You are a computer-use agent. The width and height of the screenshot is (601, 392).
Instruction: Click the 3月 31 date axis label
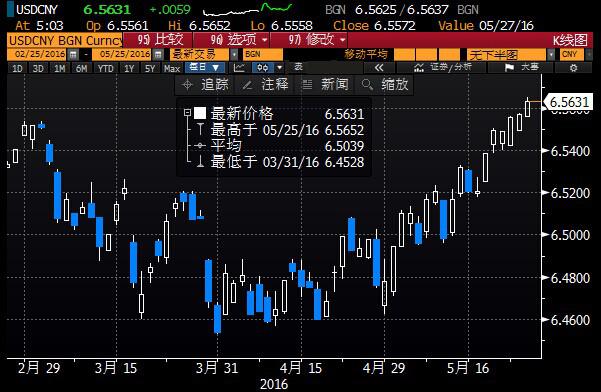tap(217, 368)
